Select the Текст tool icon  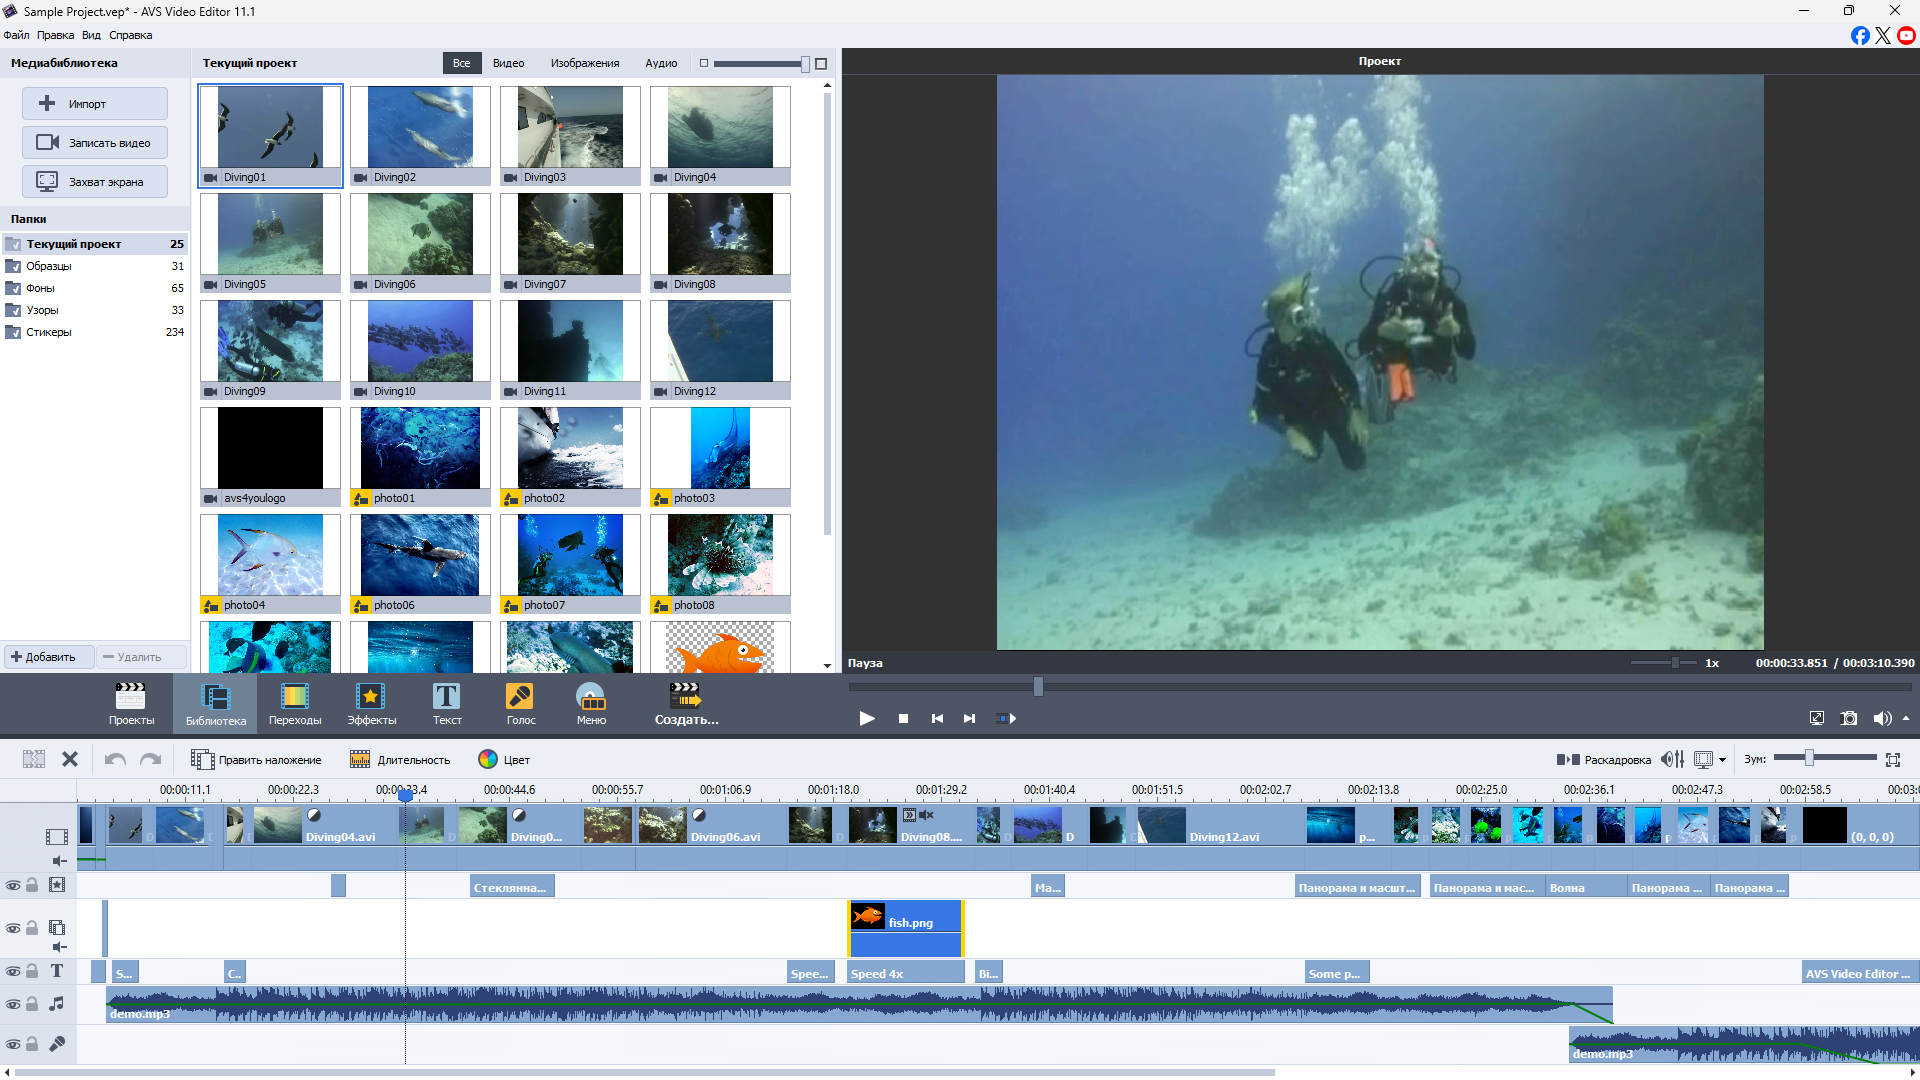[x=447, y=703]
